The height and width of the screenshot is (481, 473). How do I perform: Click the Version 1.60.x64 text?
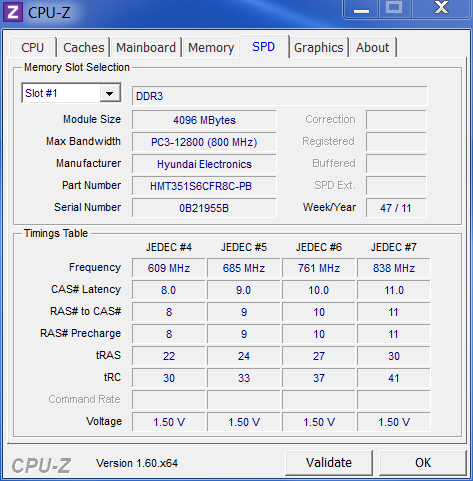pyautogui.click(x=137, y=463)
